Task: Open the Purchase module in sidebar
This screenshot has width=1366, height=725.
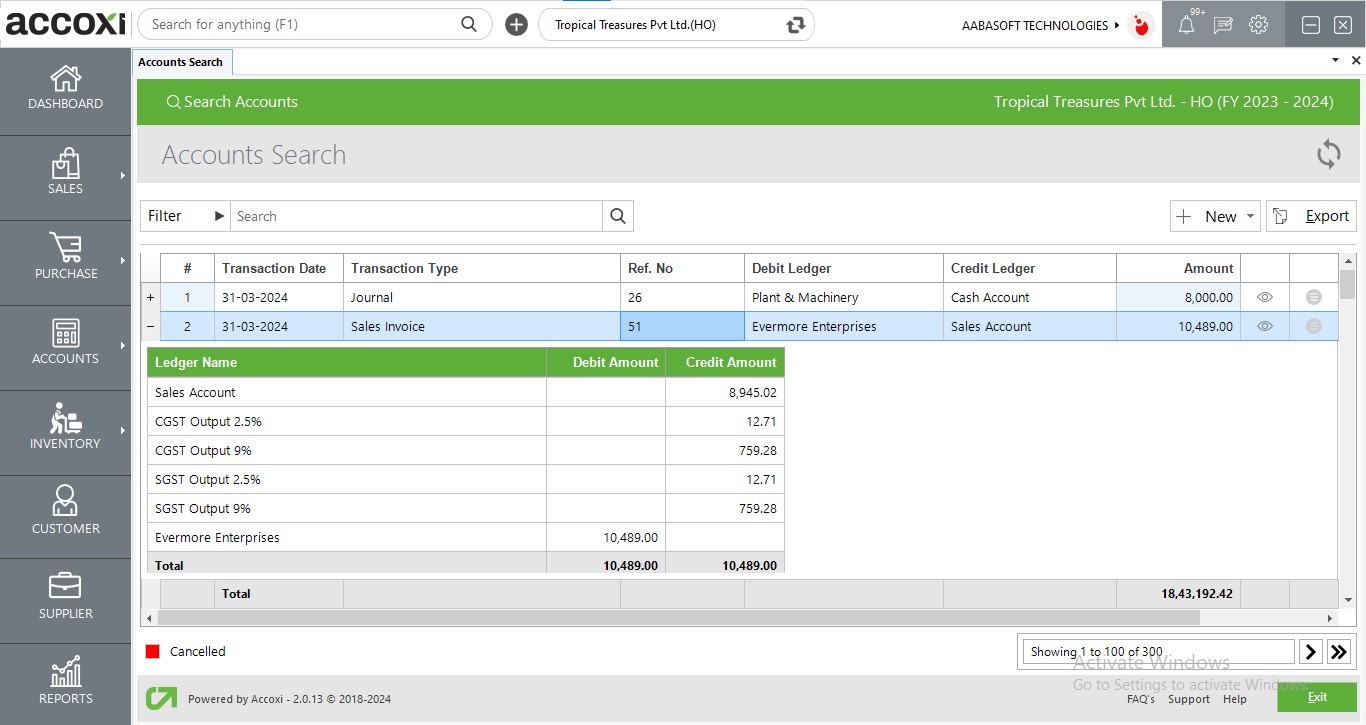Action: pos(65,262)
